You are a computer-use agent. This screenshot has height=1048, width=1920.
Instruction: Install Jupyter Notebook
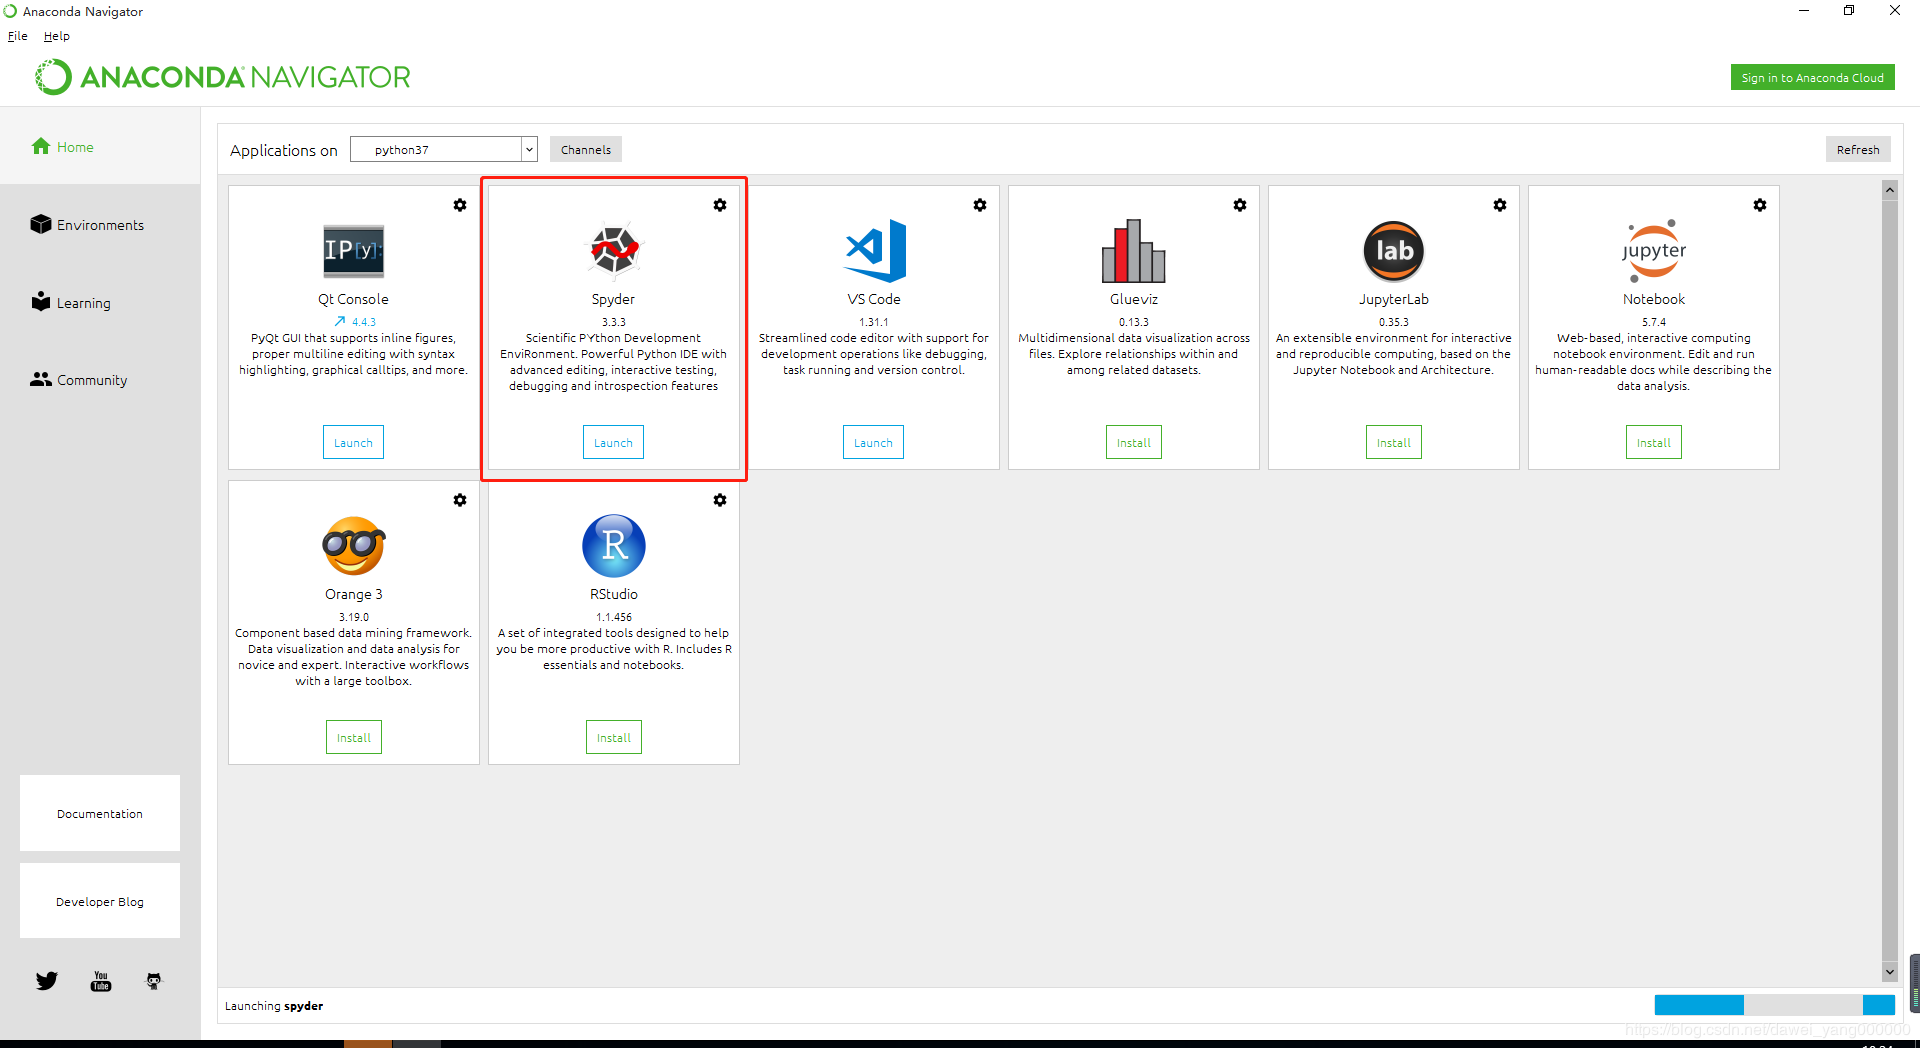coord(1654,442)
